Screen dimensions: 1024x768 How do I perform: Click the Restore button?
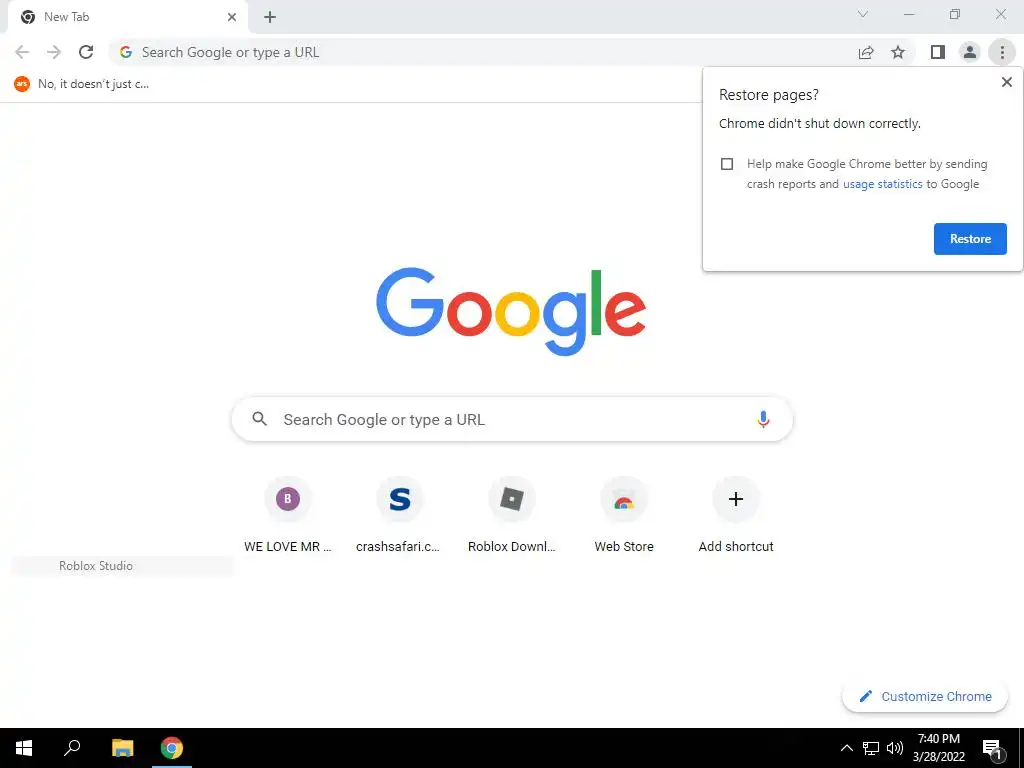pyautogui.click(x=970, y=239)
